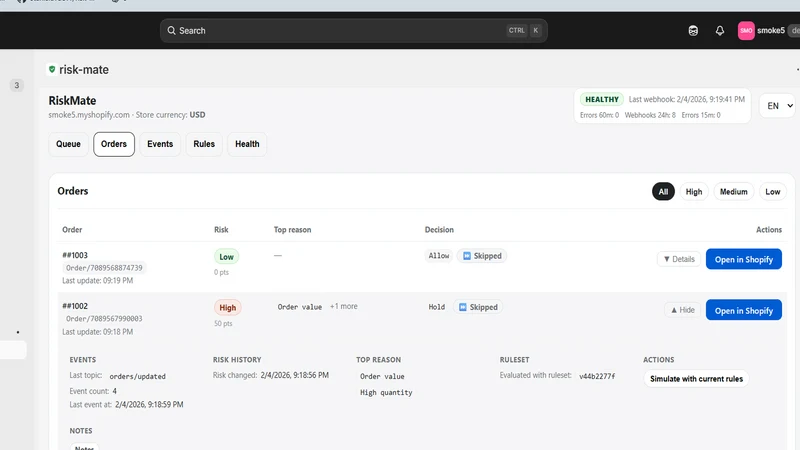
Task: Click the search magnifier icon
Action: 171,31
